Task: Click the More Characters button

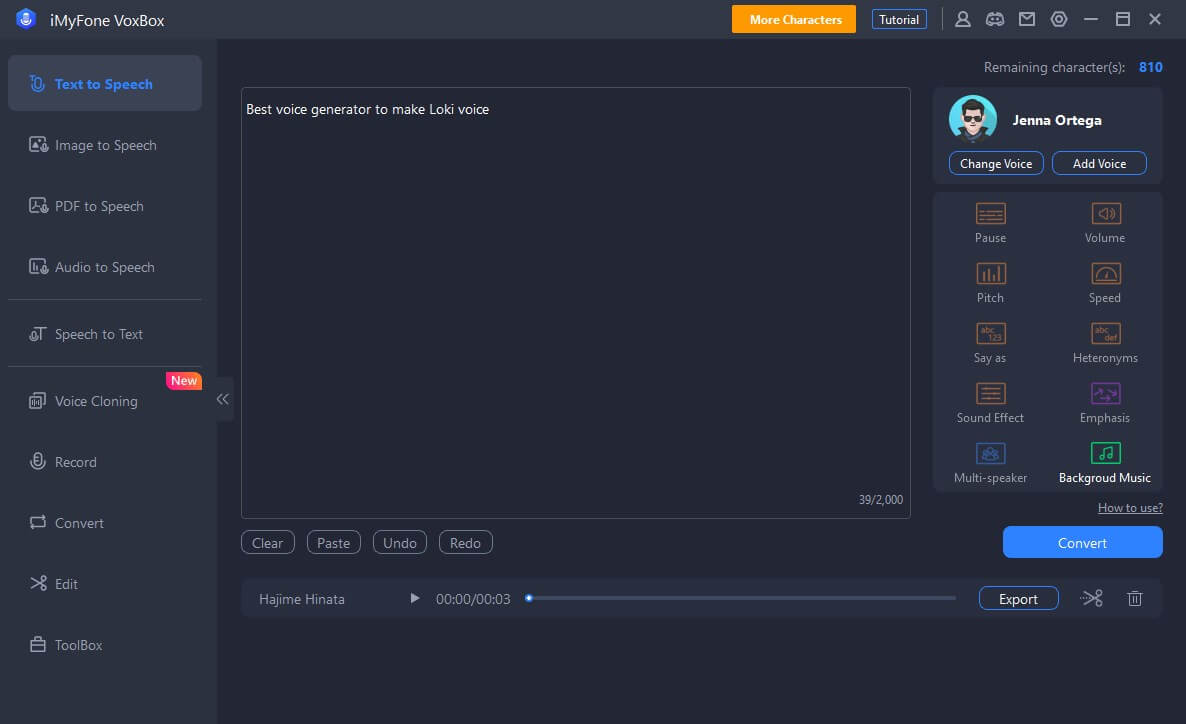Action: coord(793,20)
